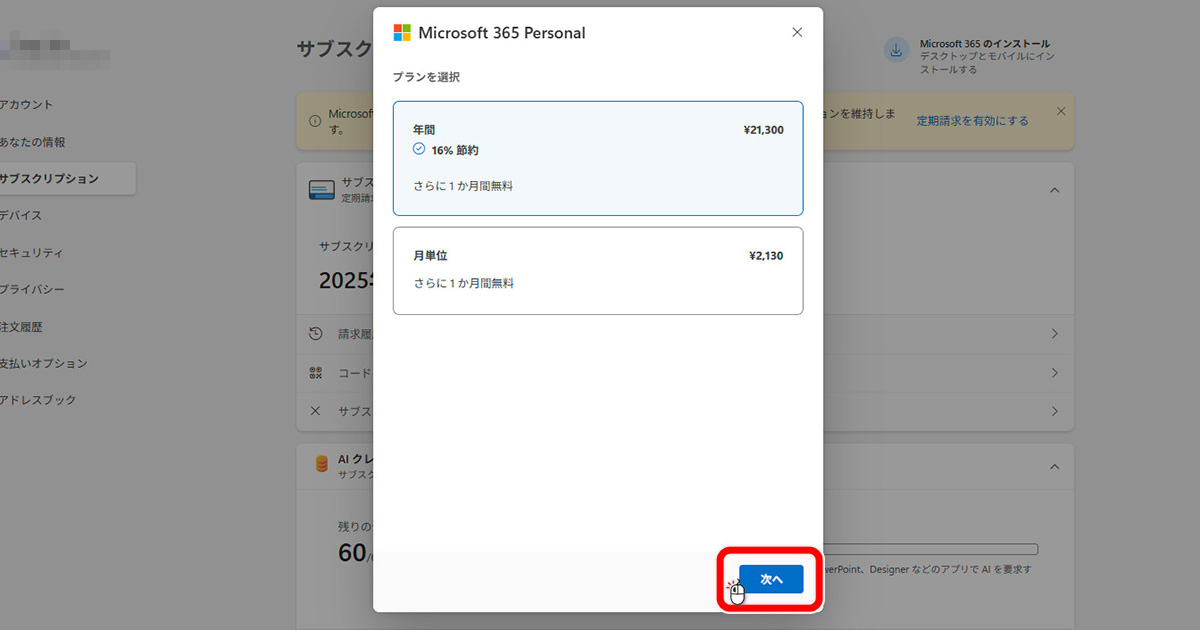
Task: Open 支払いオプション in the sidebar
Action: (44, 364)
